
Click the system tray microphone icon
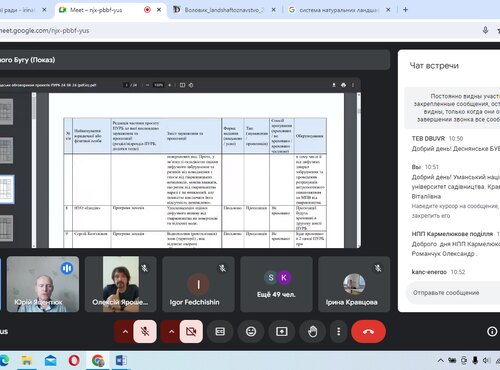click(x=475, y=360)
